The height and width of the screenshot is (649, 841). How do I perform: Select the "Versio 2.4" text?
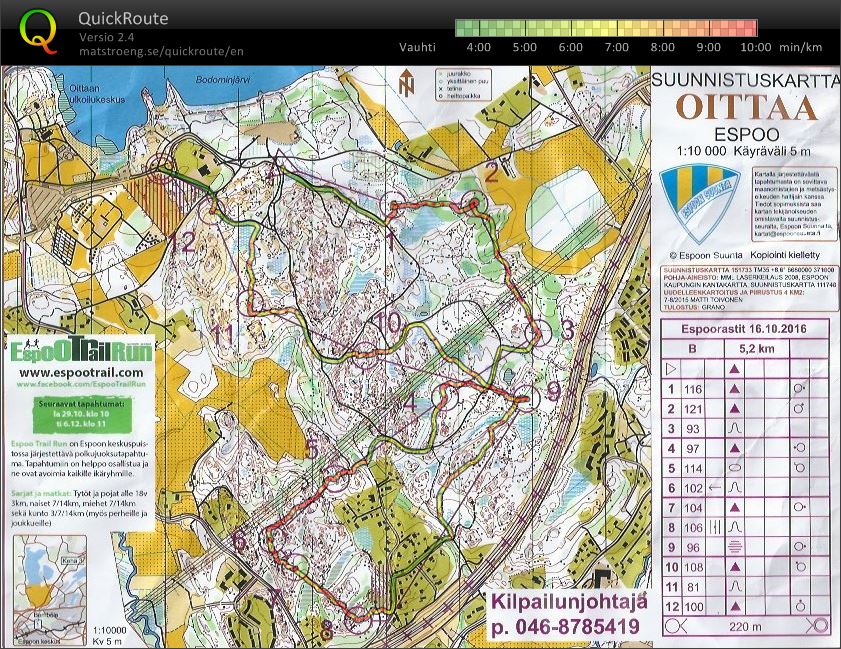pyautogui.click(x=106, y=37)
